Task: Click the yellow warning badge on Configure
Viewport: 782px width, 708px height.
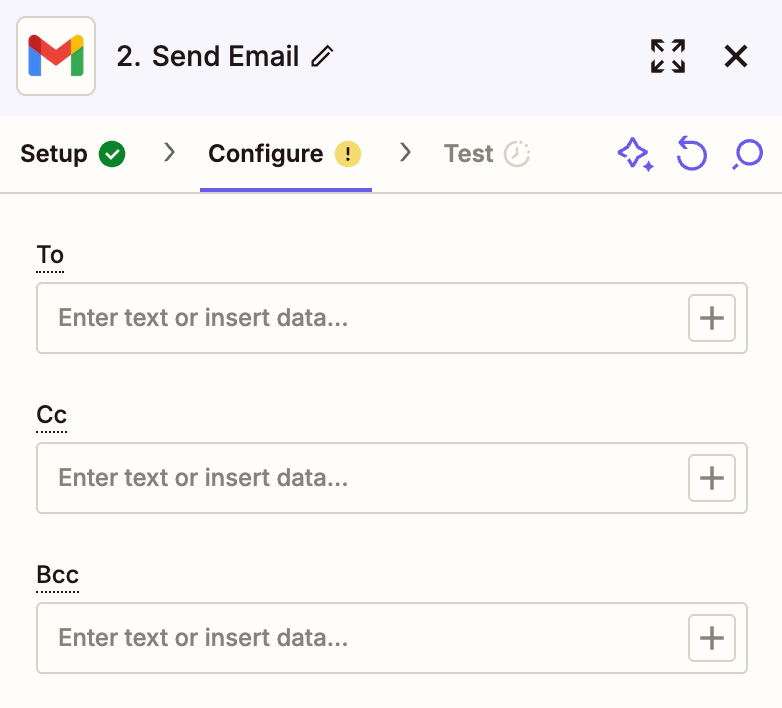Action: (347, 154)
